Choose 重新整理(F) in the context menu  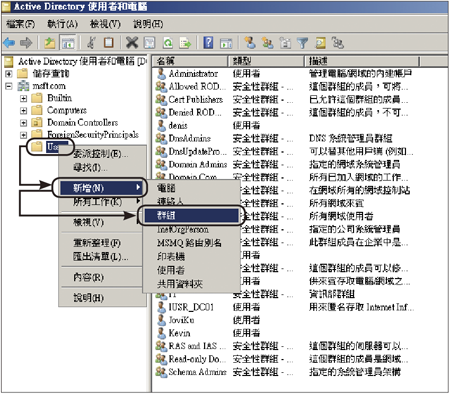[x=102, y=243]
